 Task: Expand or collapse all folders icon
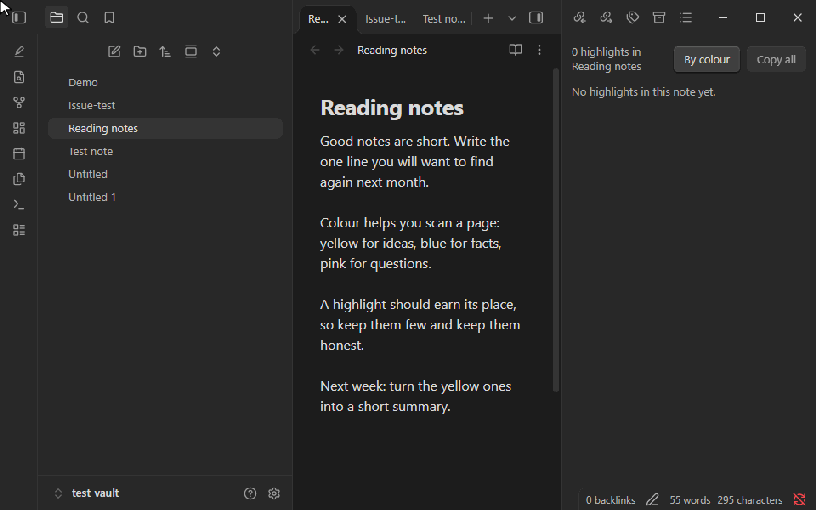click(216, 52)
